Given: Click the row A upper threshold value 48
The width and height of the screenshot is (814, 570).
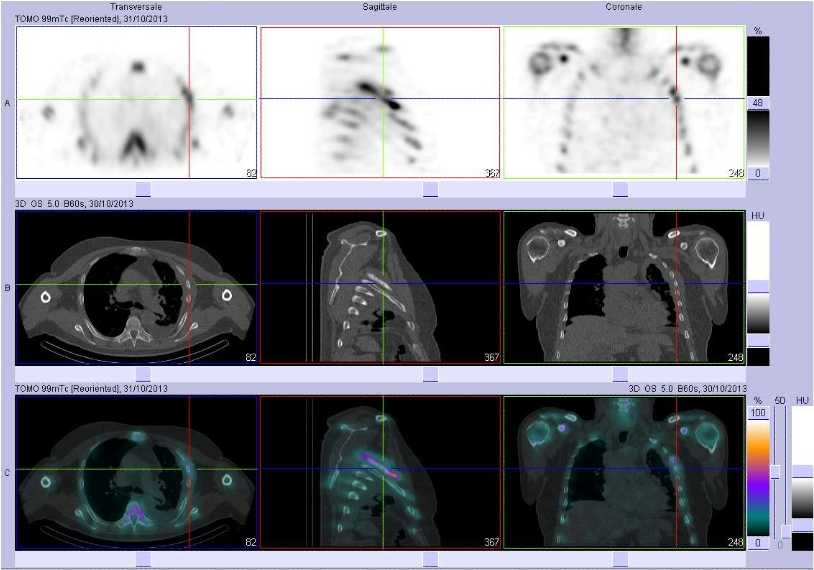Looking at the screenshot, I should click(x=758, y=103).
